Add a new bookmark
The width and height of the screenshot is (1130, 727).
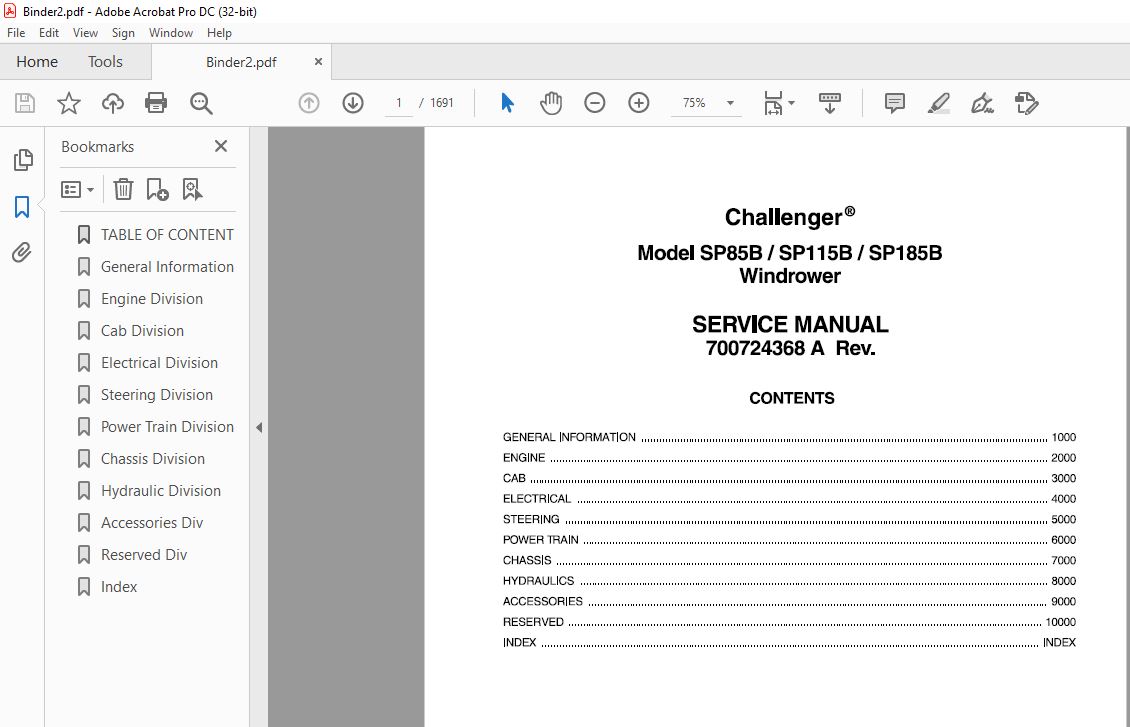pyautogui.click(x=157, y=189)
